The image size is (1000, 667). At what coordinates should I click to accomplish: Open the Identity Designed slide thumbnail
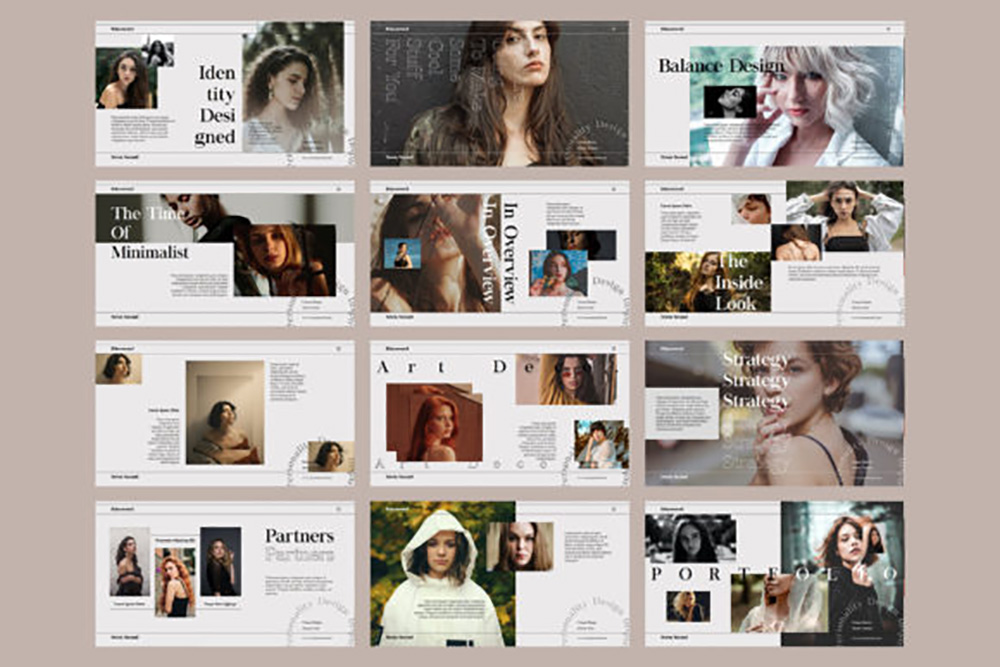[224, 93]
